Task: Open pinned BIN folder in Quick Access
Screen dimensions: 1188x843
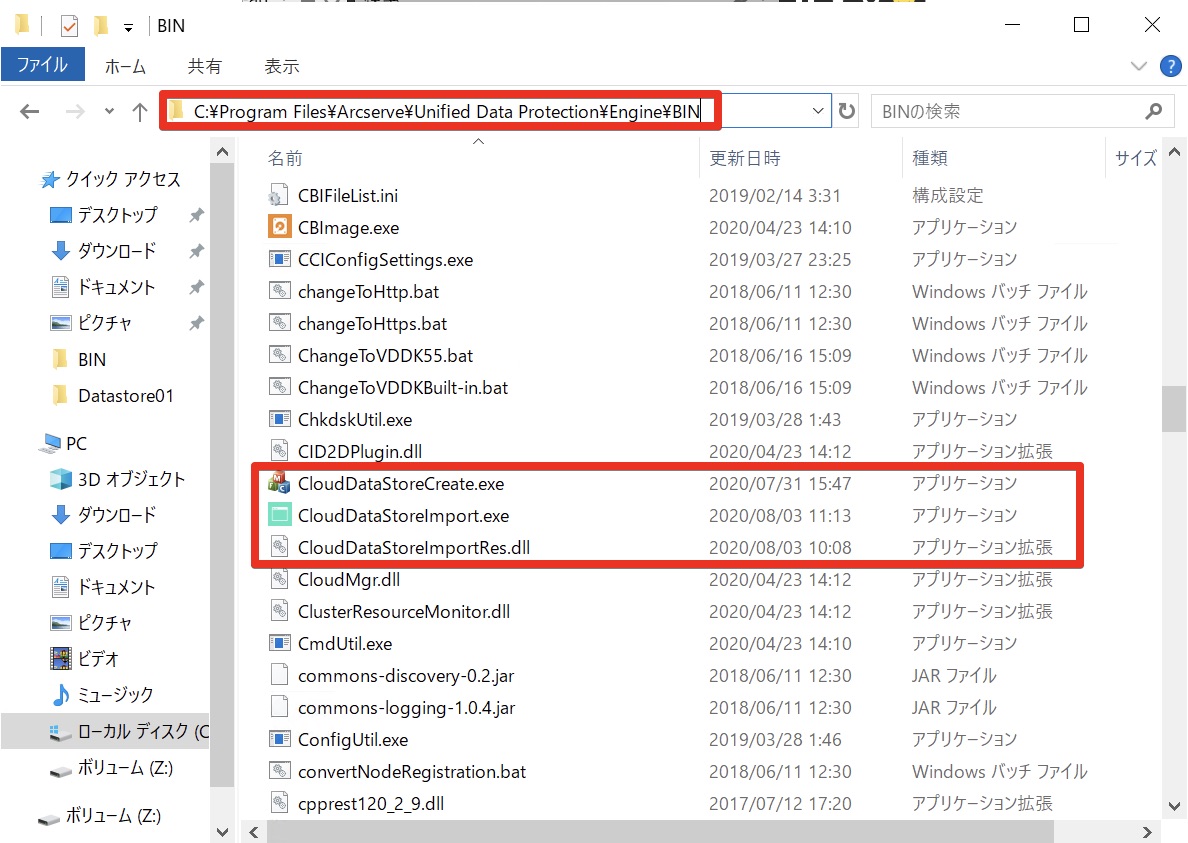Action: (x=78, y=360)
